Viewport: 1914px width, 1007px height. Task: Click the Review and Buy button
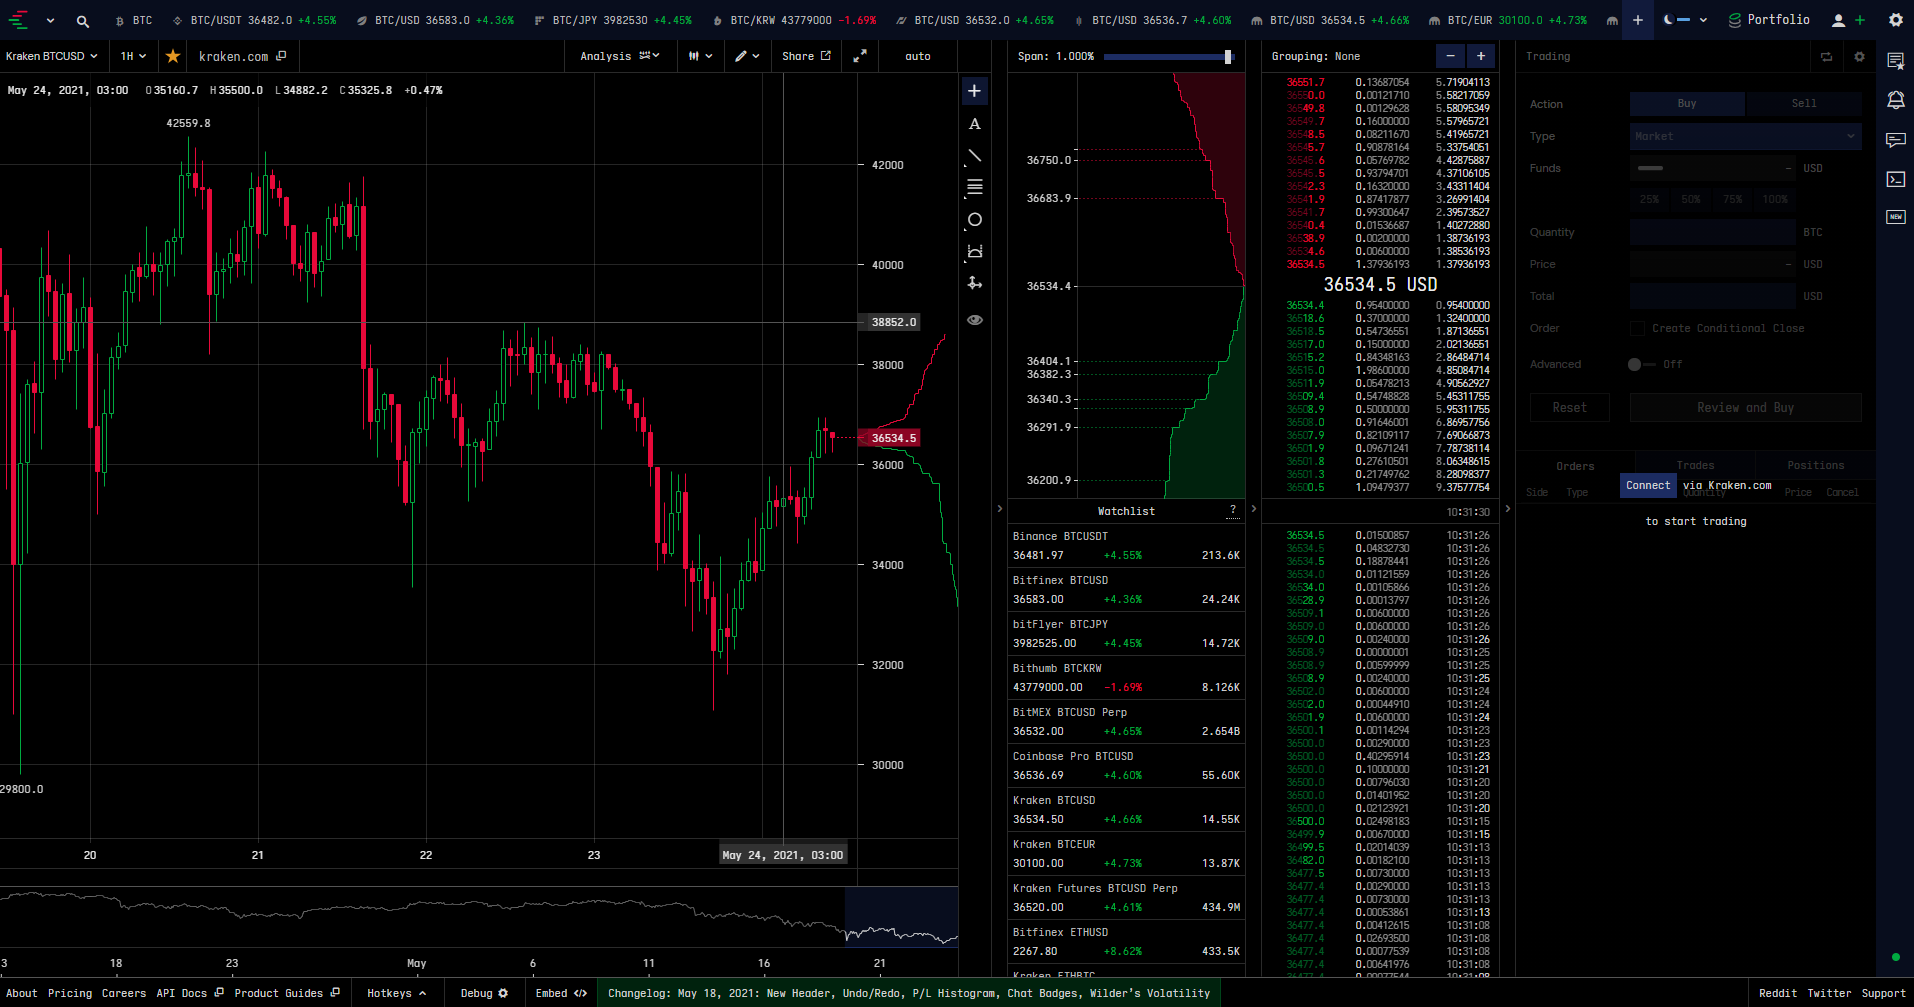[x=1745, y=408]
